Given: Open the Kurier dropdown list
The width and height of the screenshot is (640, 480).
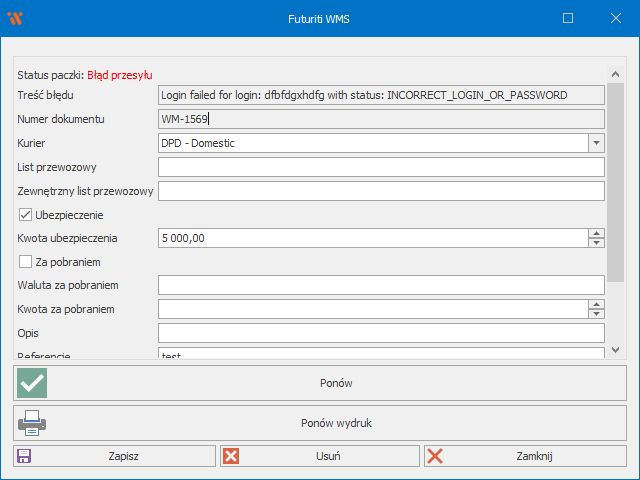Looking at the screenshot, I should (596, 143).
